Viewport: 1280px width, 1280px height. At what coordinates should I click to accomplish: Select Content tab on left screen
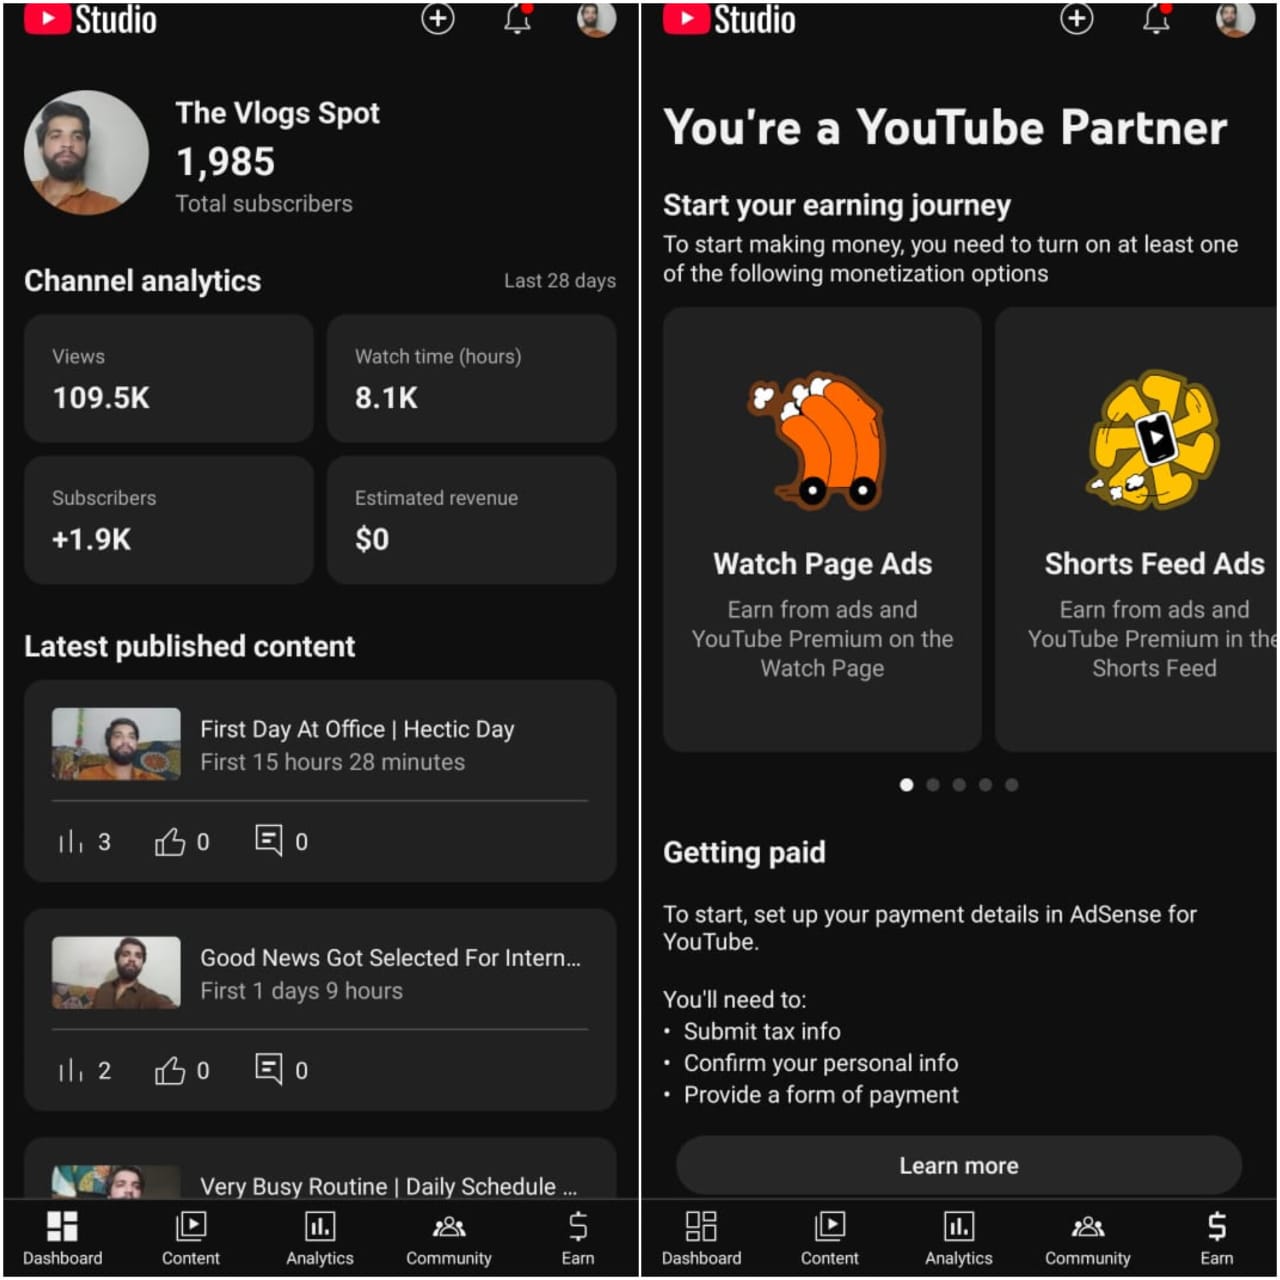click(x=190, y=1238)
